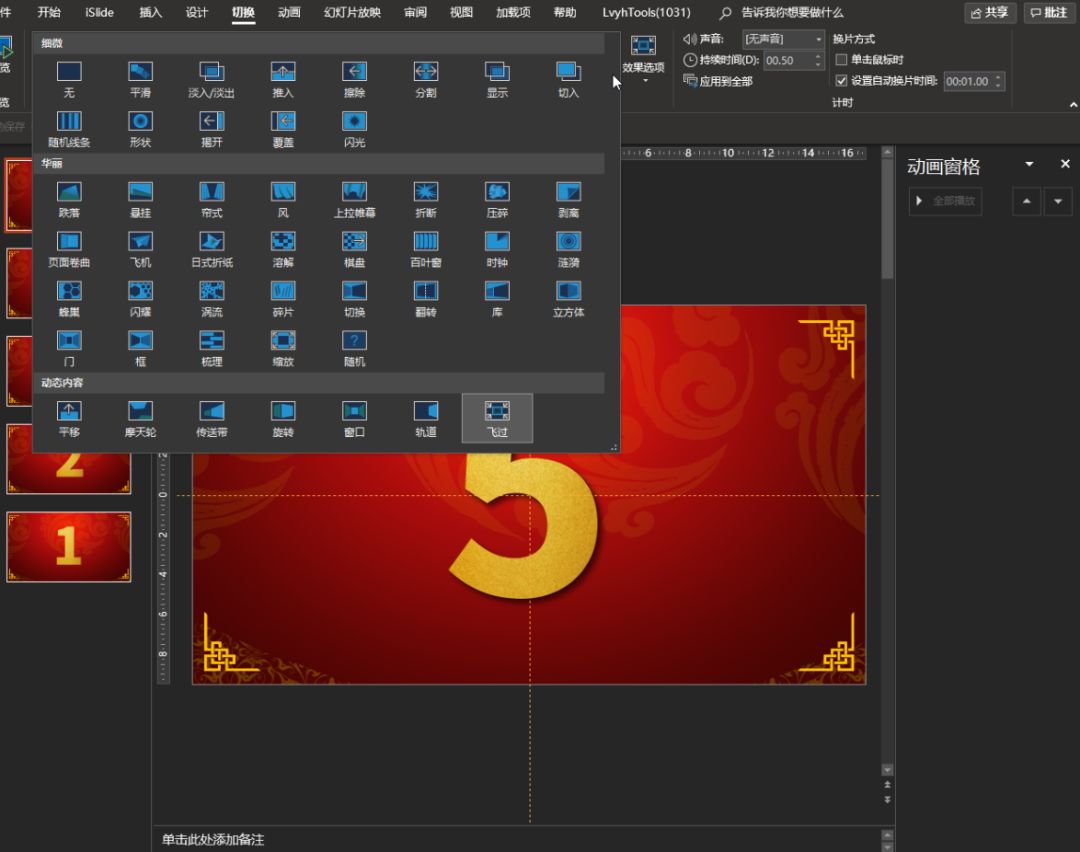
Task: Apply the 推入 (Push) transition
Action: click(283, 79)
